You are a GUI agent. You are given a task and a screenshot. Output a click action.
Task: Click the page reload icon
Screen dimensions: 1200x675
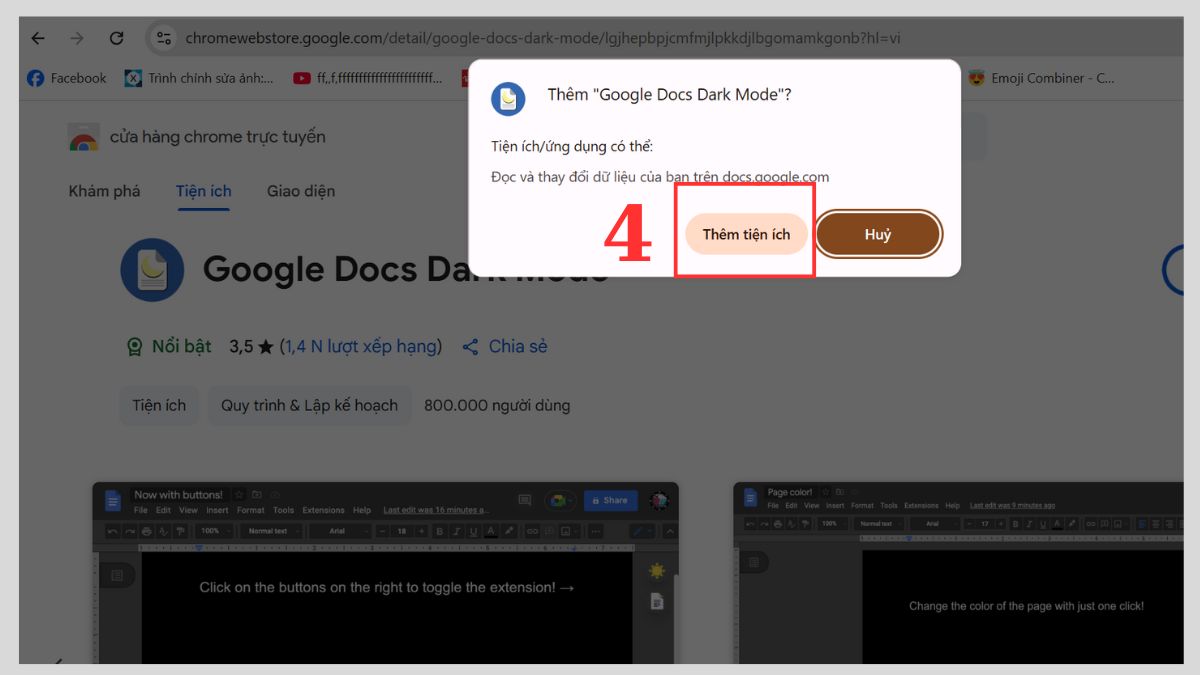pos(117,38)
